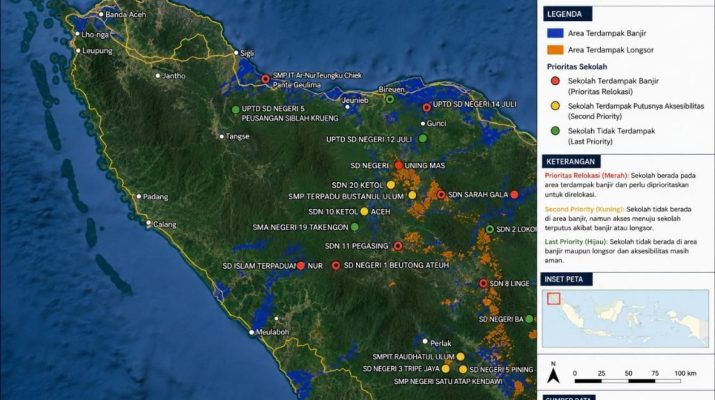Click the KETERANGAN section header
The width and height of the screenshot is (715, 400).
[x=571, y=161]
